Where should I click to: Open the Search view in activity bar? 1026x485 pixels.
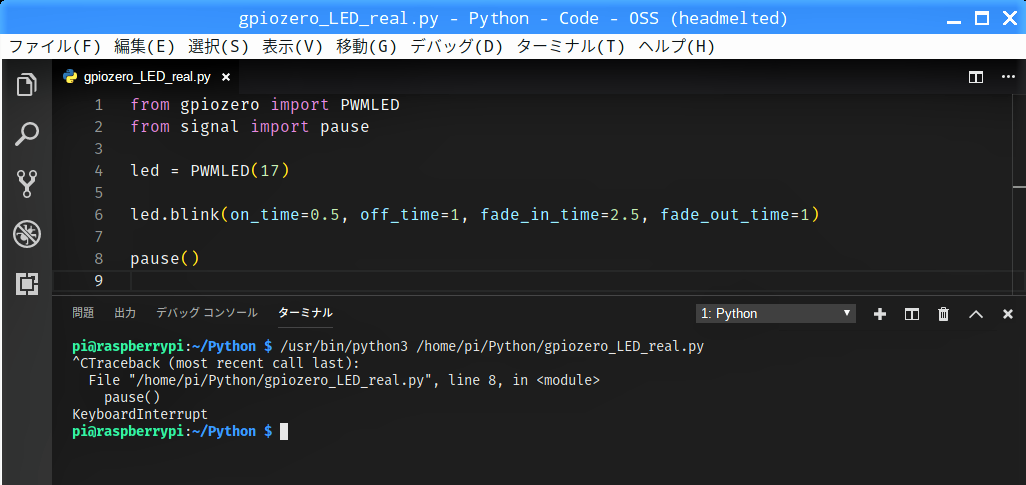point(27,134)
